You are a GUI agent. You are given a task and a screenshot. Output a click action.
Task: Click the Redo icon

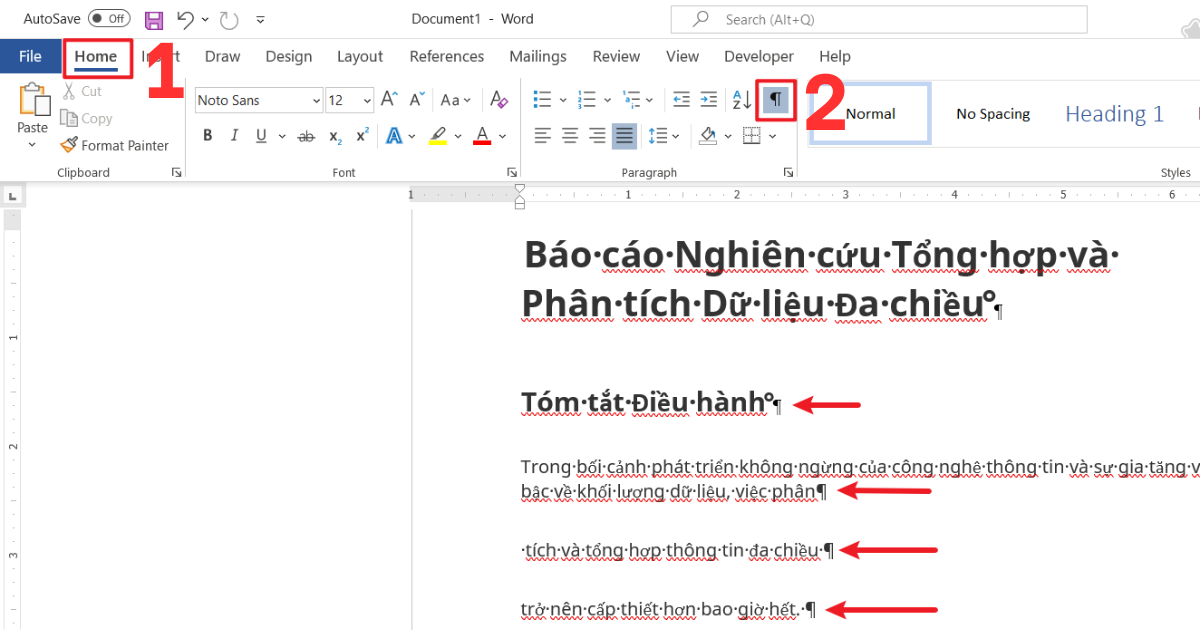(x=229, y=19)
